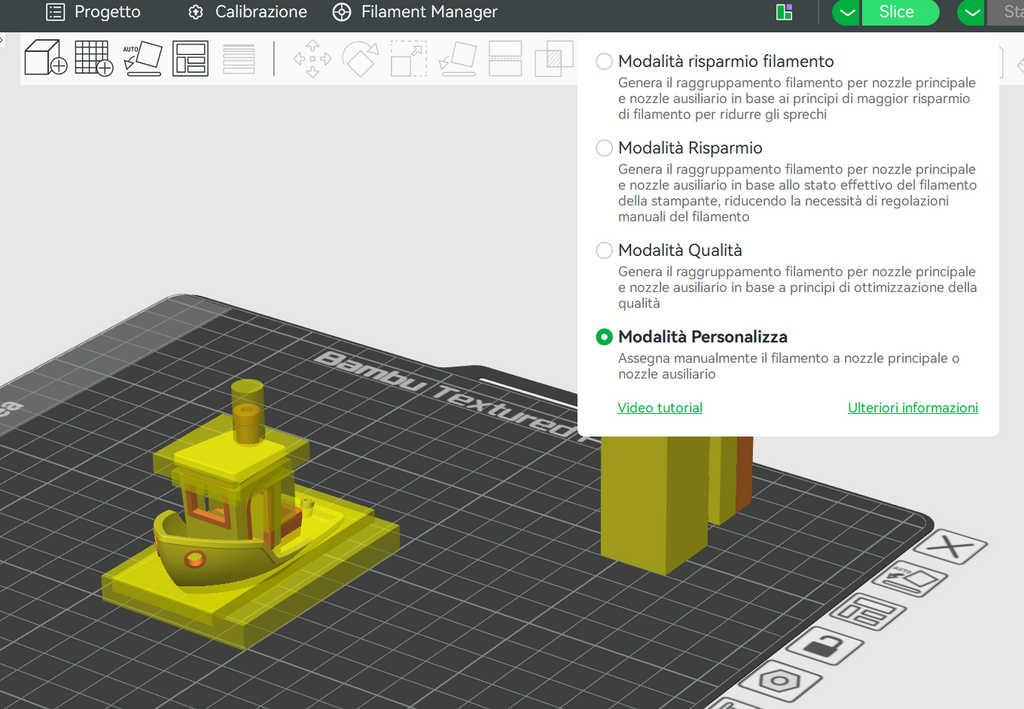Image resolution: width=1024 pixels, height=709 pixels.
Task: Click the Split to objects lines icon
Action: pyautogui.click(x=239, y=59)
